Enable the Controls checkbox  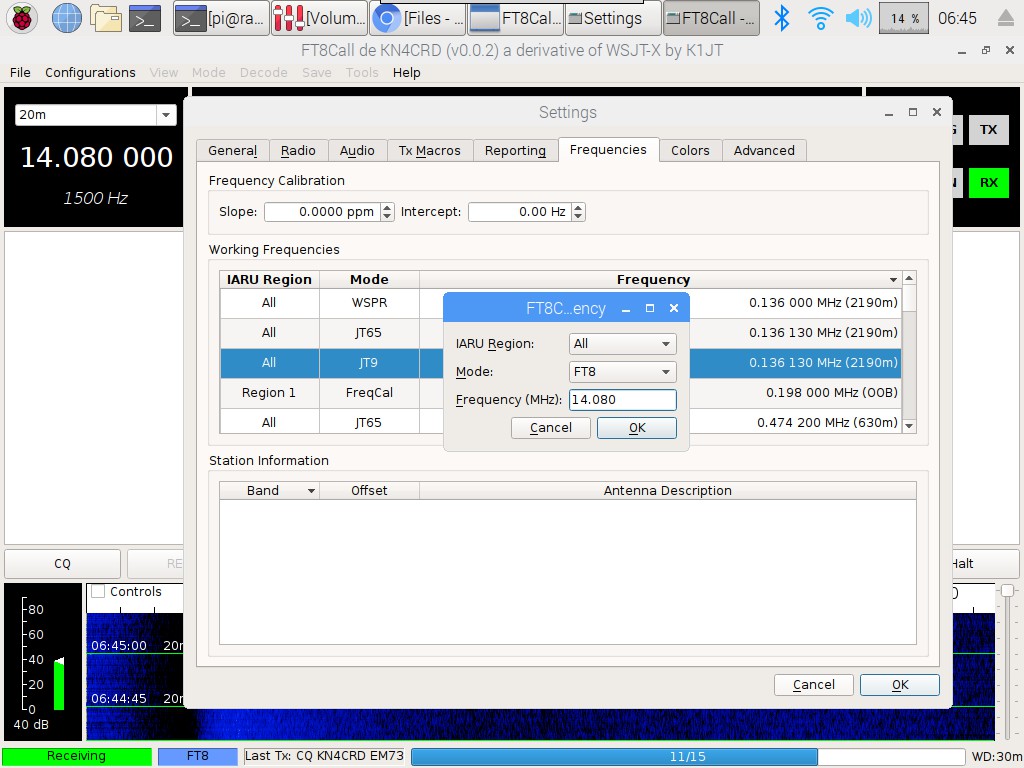pos(98,592)
